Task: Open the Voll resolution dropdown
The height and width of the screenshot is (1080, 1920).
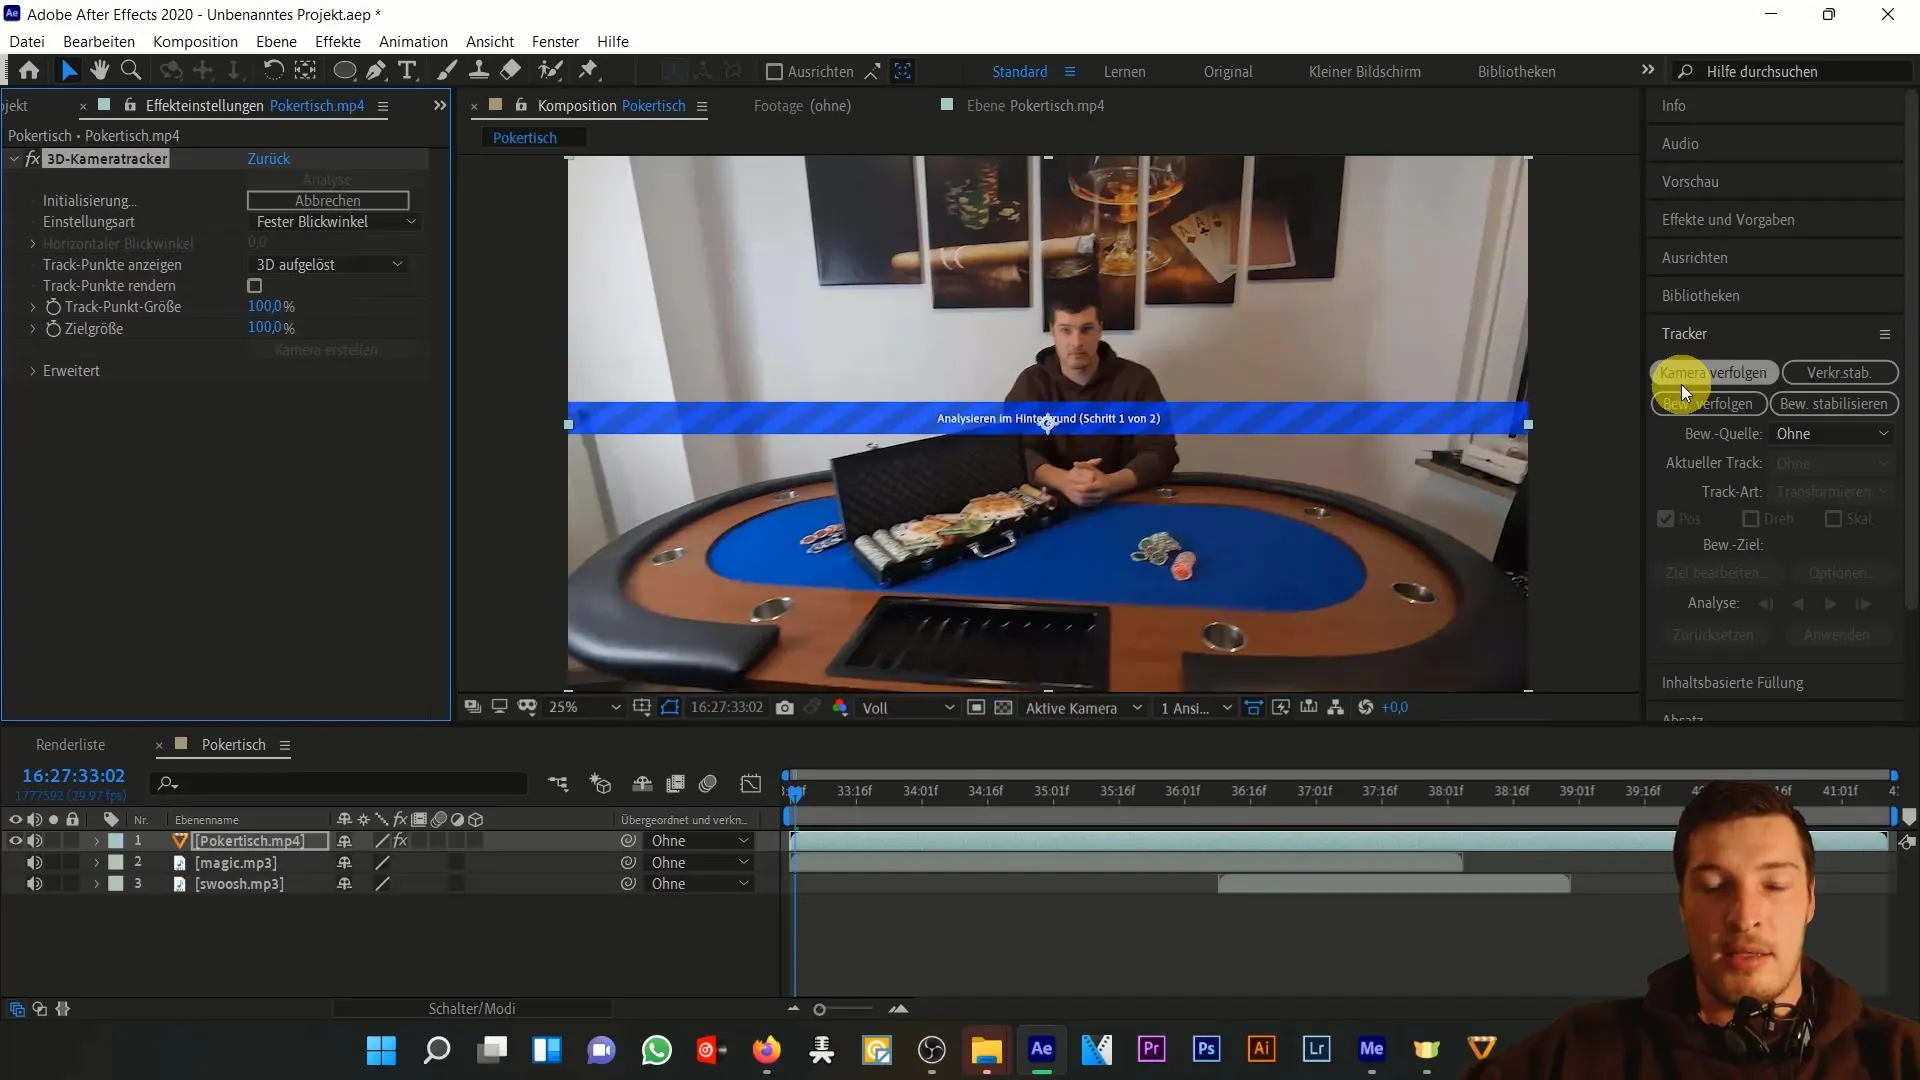Action: [x=907, y=708]
